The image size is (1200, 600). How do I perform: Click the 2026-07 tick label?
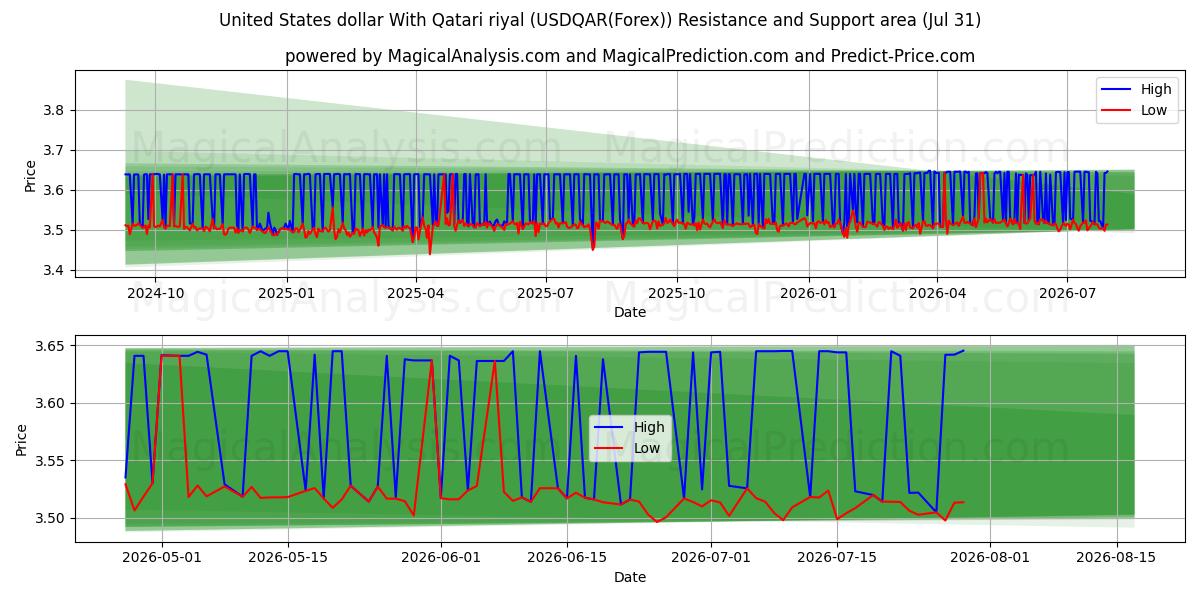[x=1067, y=293]
